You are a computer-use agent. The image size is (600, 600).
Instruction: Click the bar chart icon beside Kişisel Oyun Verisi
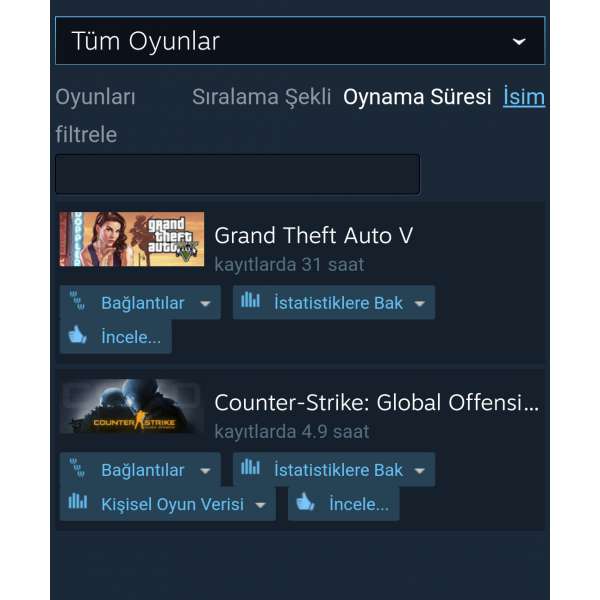[x=78, y=502]
